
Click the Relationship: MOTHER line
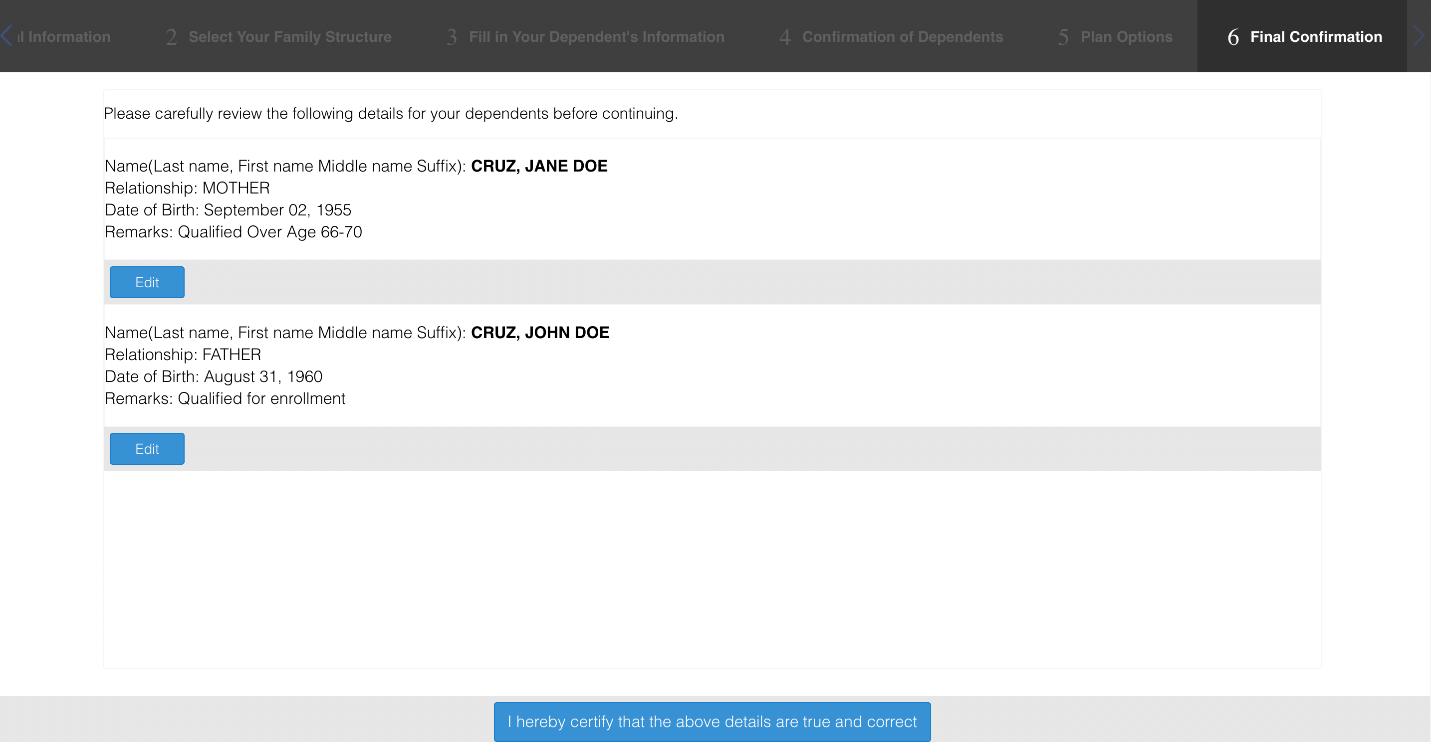click(x=187, y=188)
